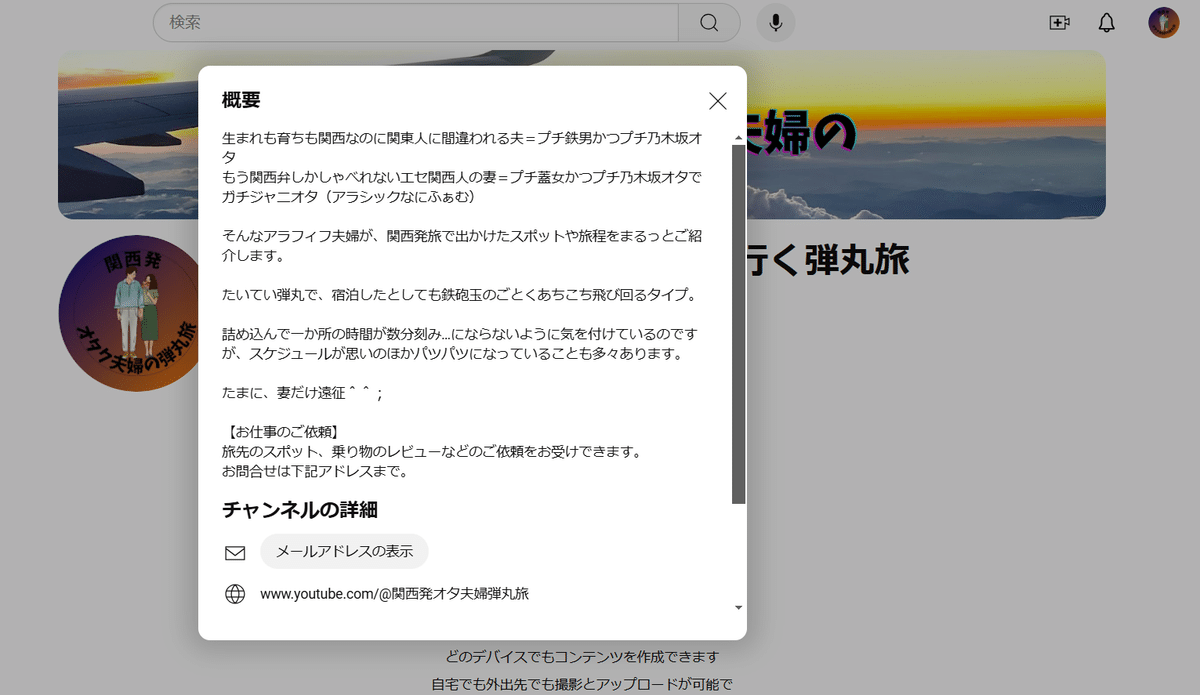Click the magnifier search button
Screen dimensions: 1200x695
pyautogui.click(x=709, y=22)
